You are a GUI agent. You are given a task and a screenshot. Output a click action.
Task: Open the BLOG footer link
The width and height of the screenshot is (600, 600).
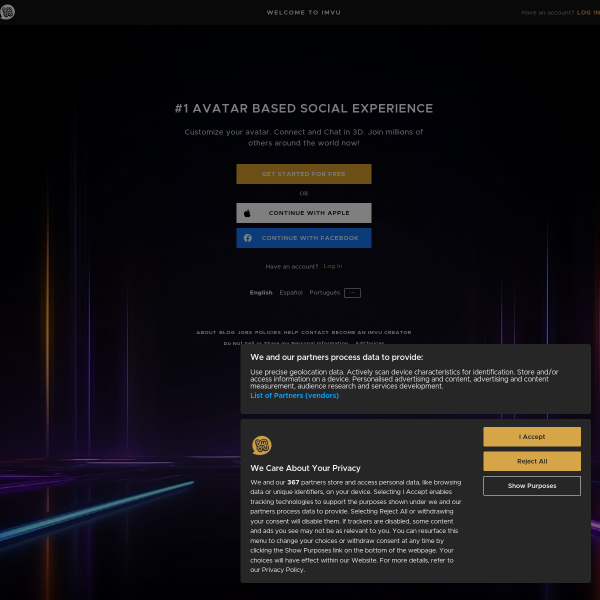point(227,333)
